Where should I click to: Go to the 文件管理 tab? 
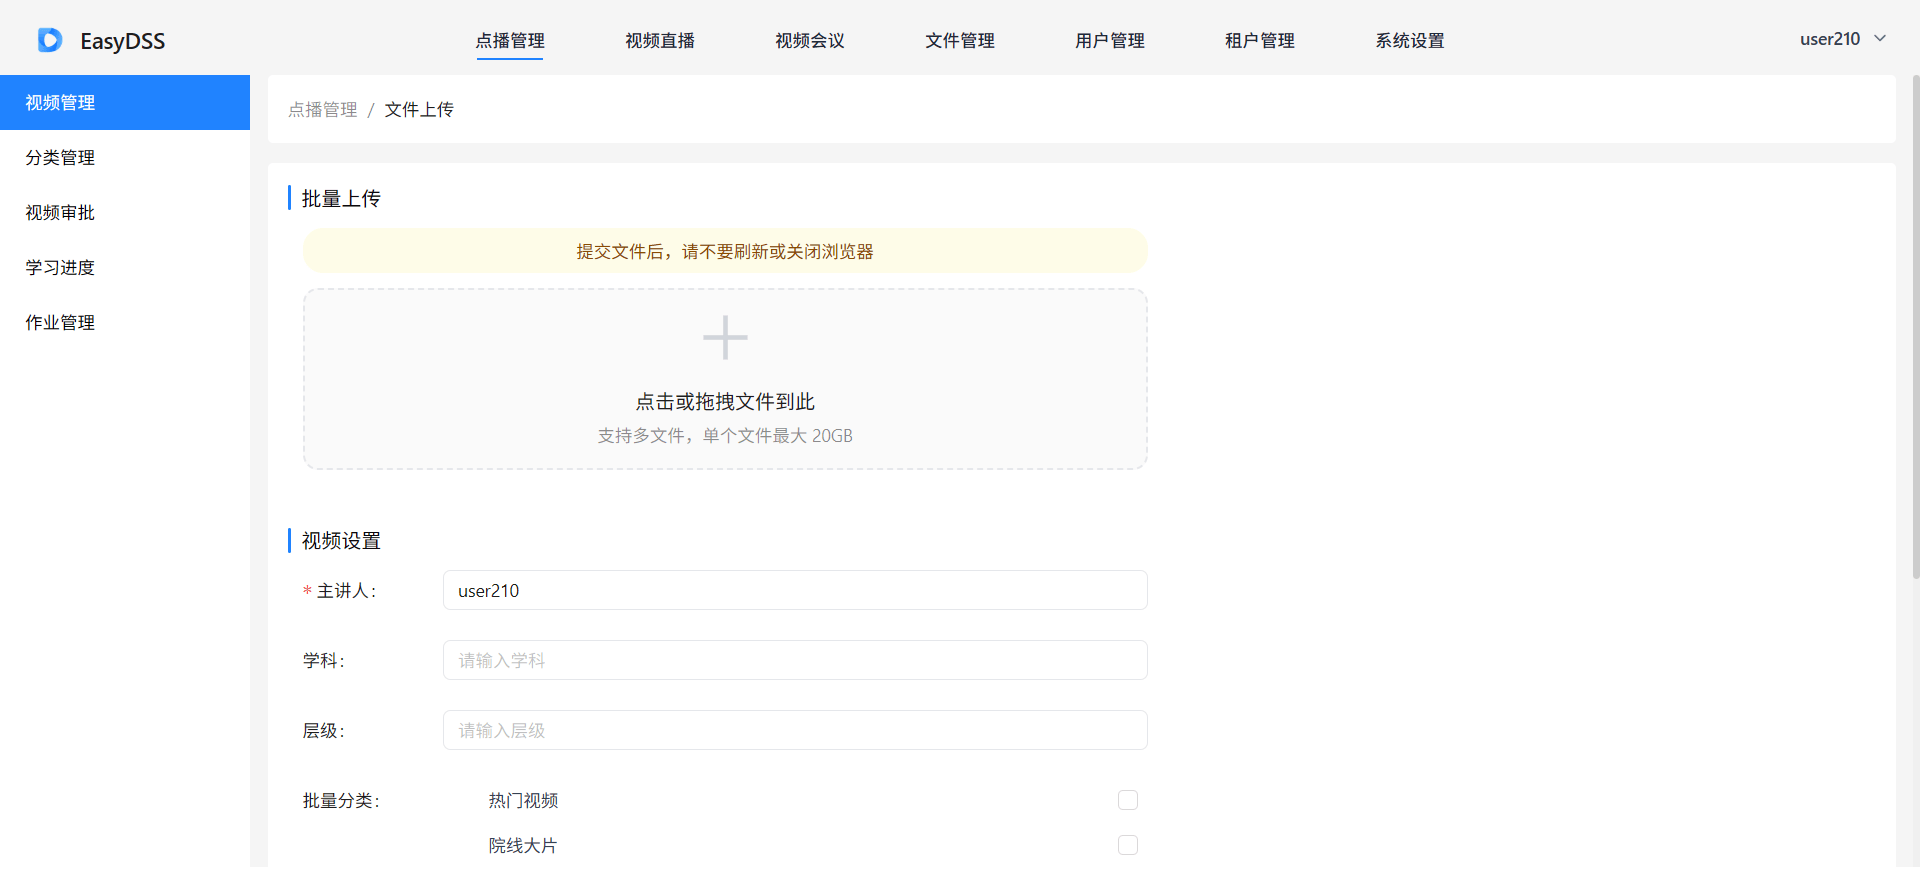[x=960, y=41]
